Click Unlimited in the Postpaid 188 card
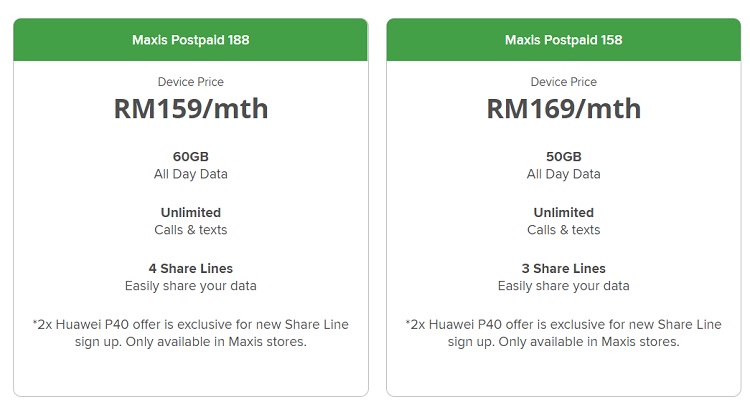 190,212
